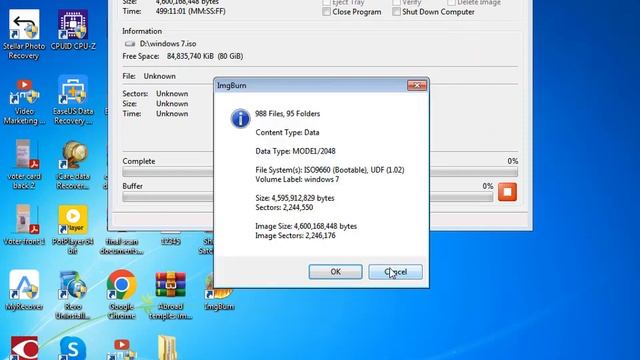Image resolution: width=640 pixels, height=360 pixels.
Task: Open Voter front 1 PDF file
Action: coord(24,224)
